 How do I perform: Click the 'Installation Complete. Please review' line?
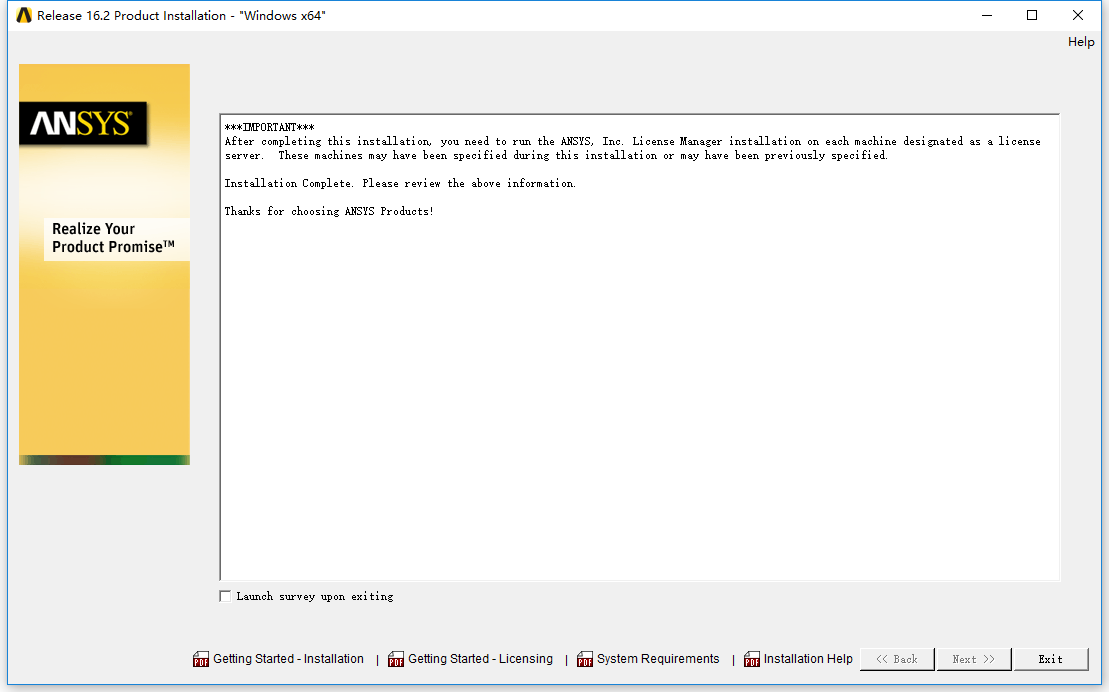pyautogui.click(x=400, y=183)
